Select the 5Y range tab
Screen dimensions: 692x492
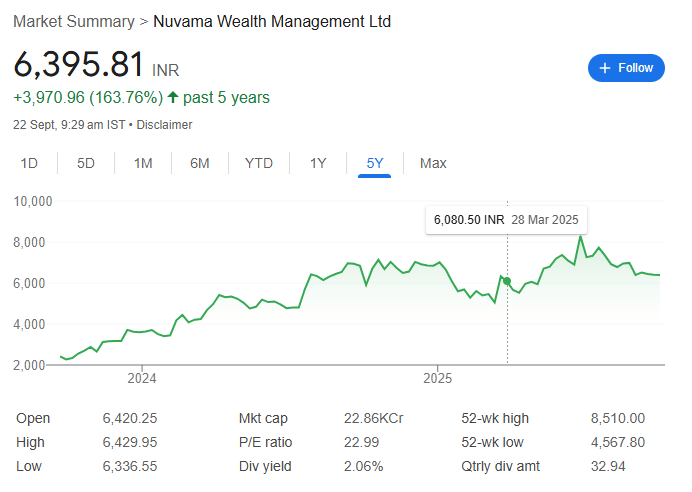[x=375, y=163]
